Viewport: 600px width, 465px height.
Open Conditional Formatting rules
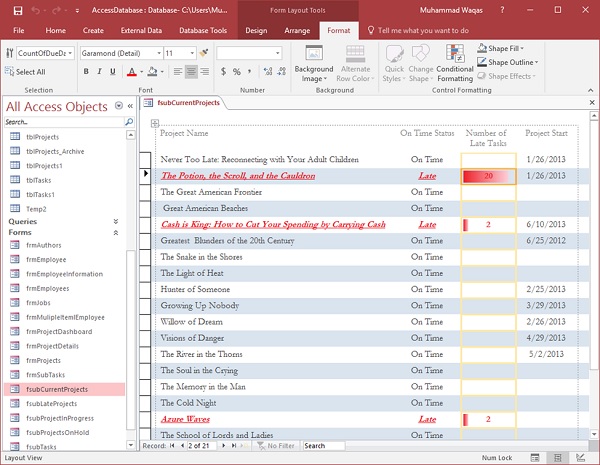455,64
